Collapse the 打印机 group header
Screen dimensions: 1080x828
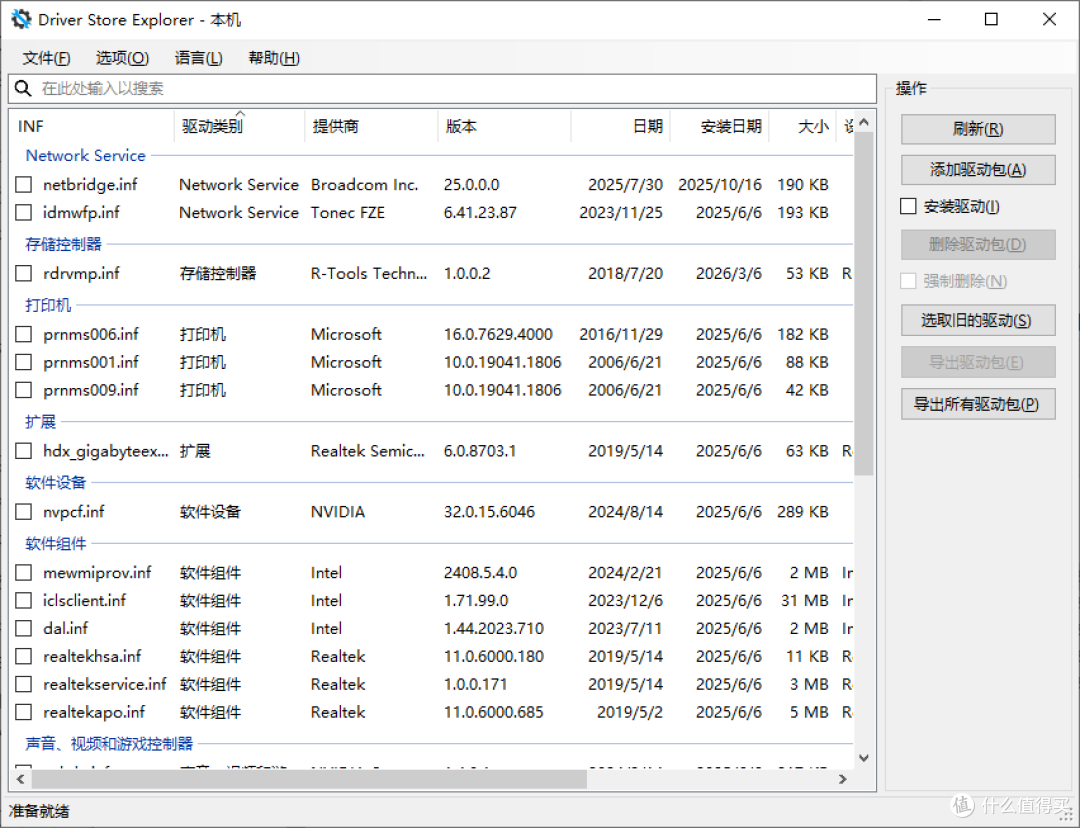tap(48, 305)
